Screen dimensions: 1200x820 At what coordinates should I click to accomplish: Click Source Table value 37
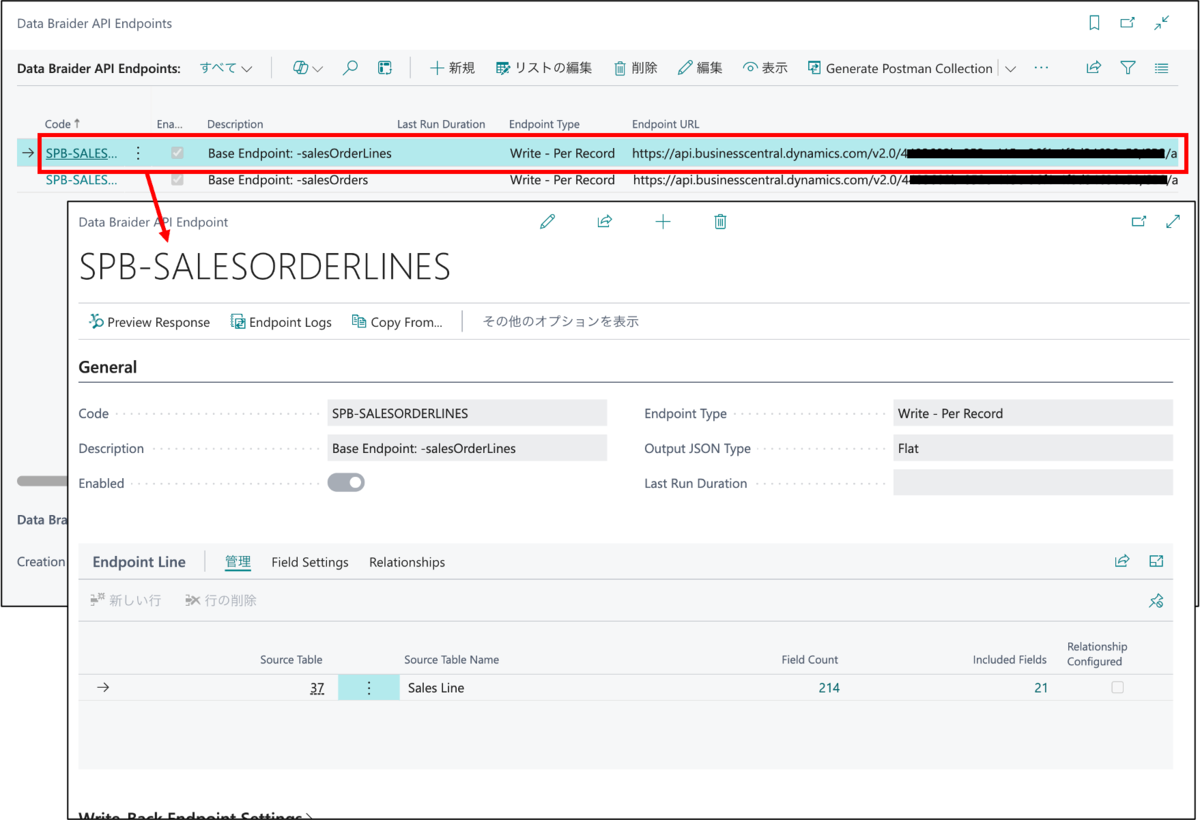(x=317, y=688)
